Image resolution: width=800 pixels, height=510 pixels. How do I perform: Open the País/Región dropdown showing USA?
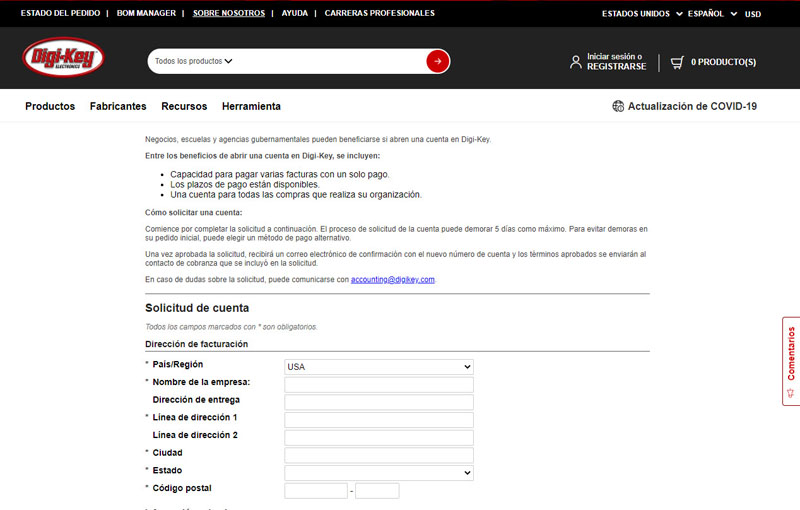tap(378, 367)
